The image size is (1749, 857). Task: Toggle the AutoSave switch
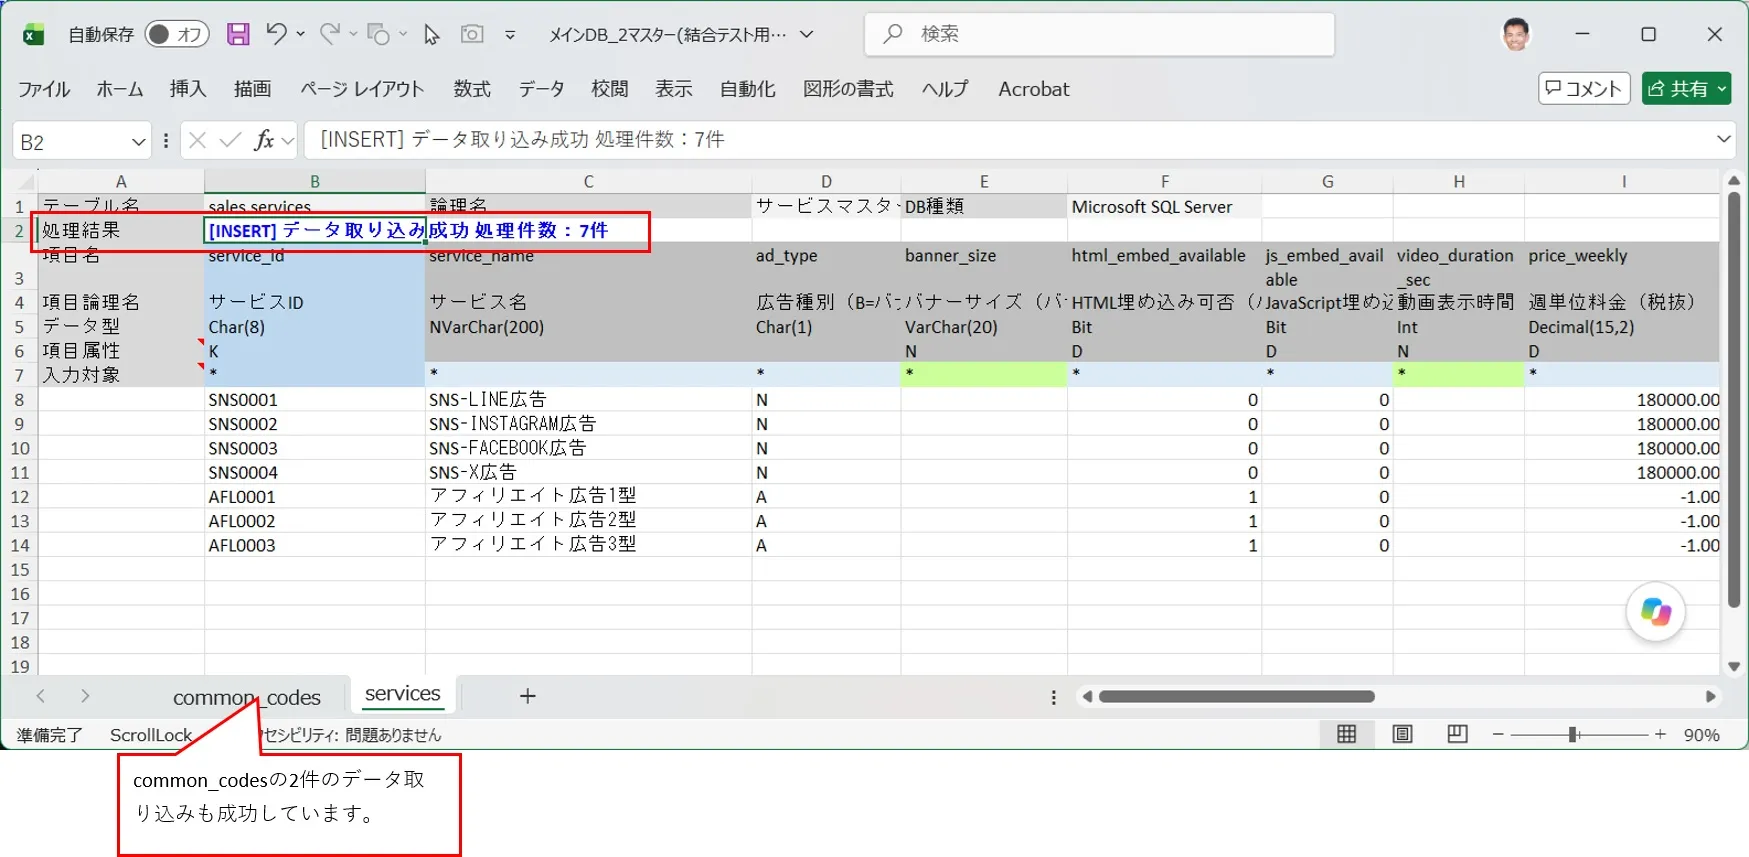click(177, 35)
